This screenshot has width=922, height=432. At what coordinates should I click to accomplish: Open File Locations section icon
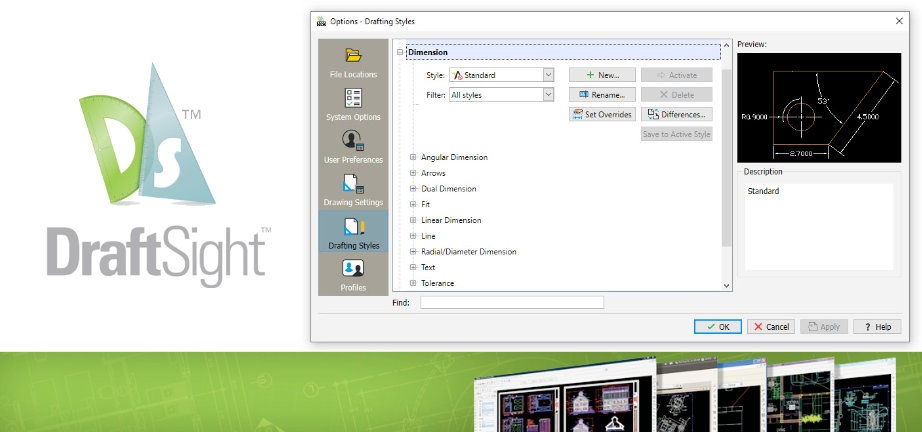click(353, 55)
